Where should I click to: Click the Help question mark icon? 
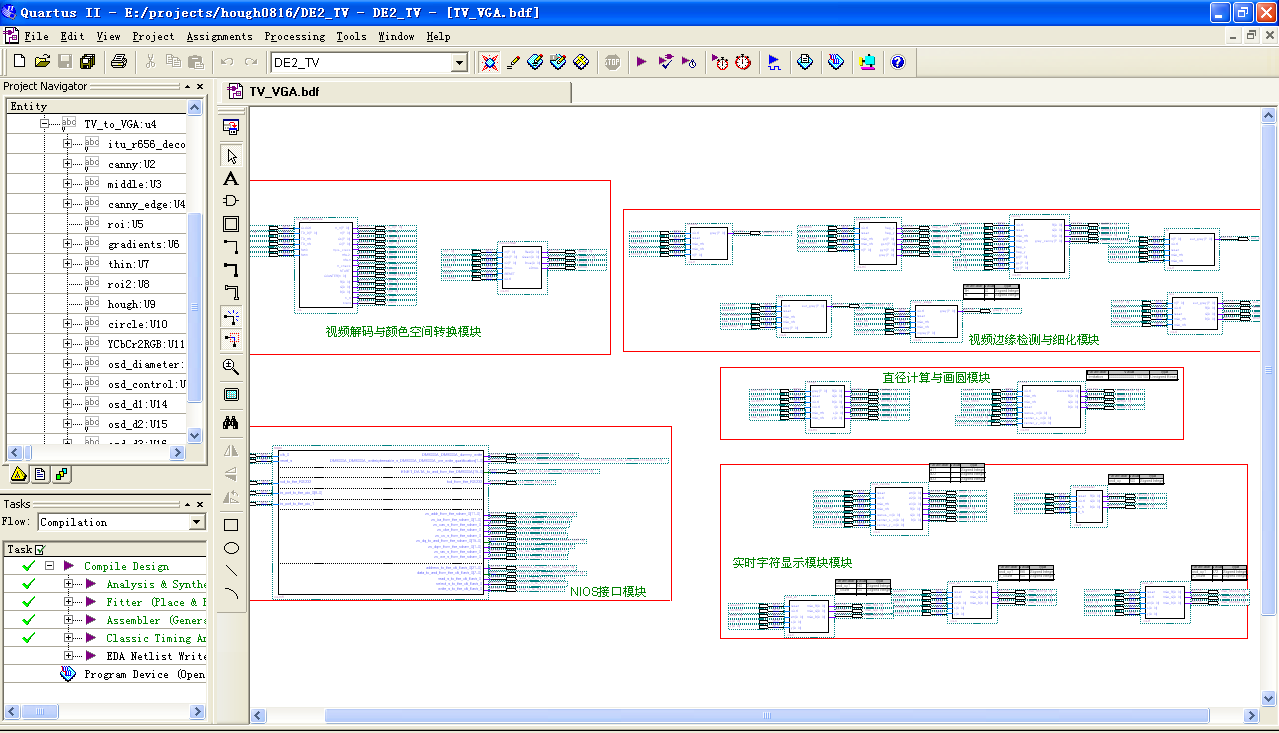[x=898, y=62]
